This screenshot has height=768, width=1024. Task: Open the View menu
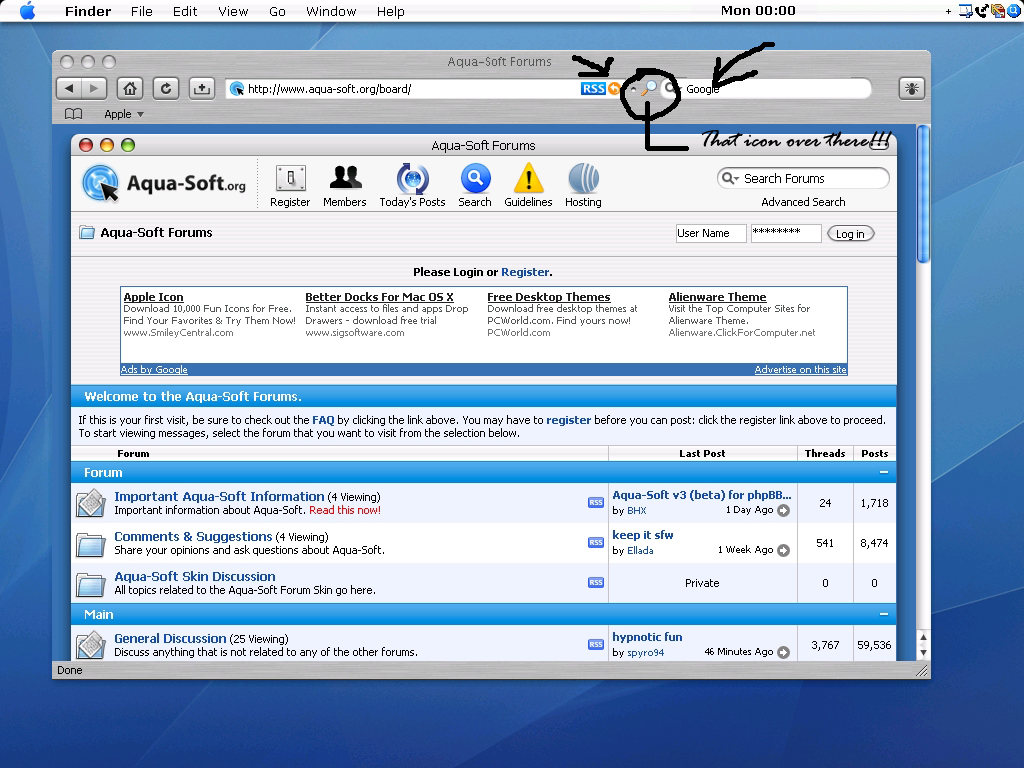(x=233, y=11)
